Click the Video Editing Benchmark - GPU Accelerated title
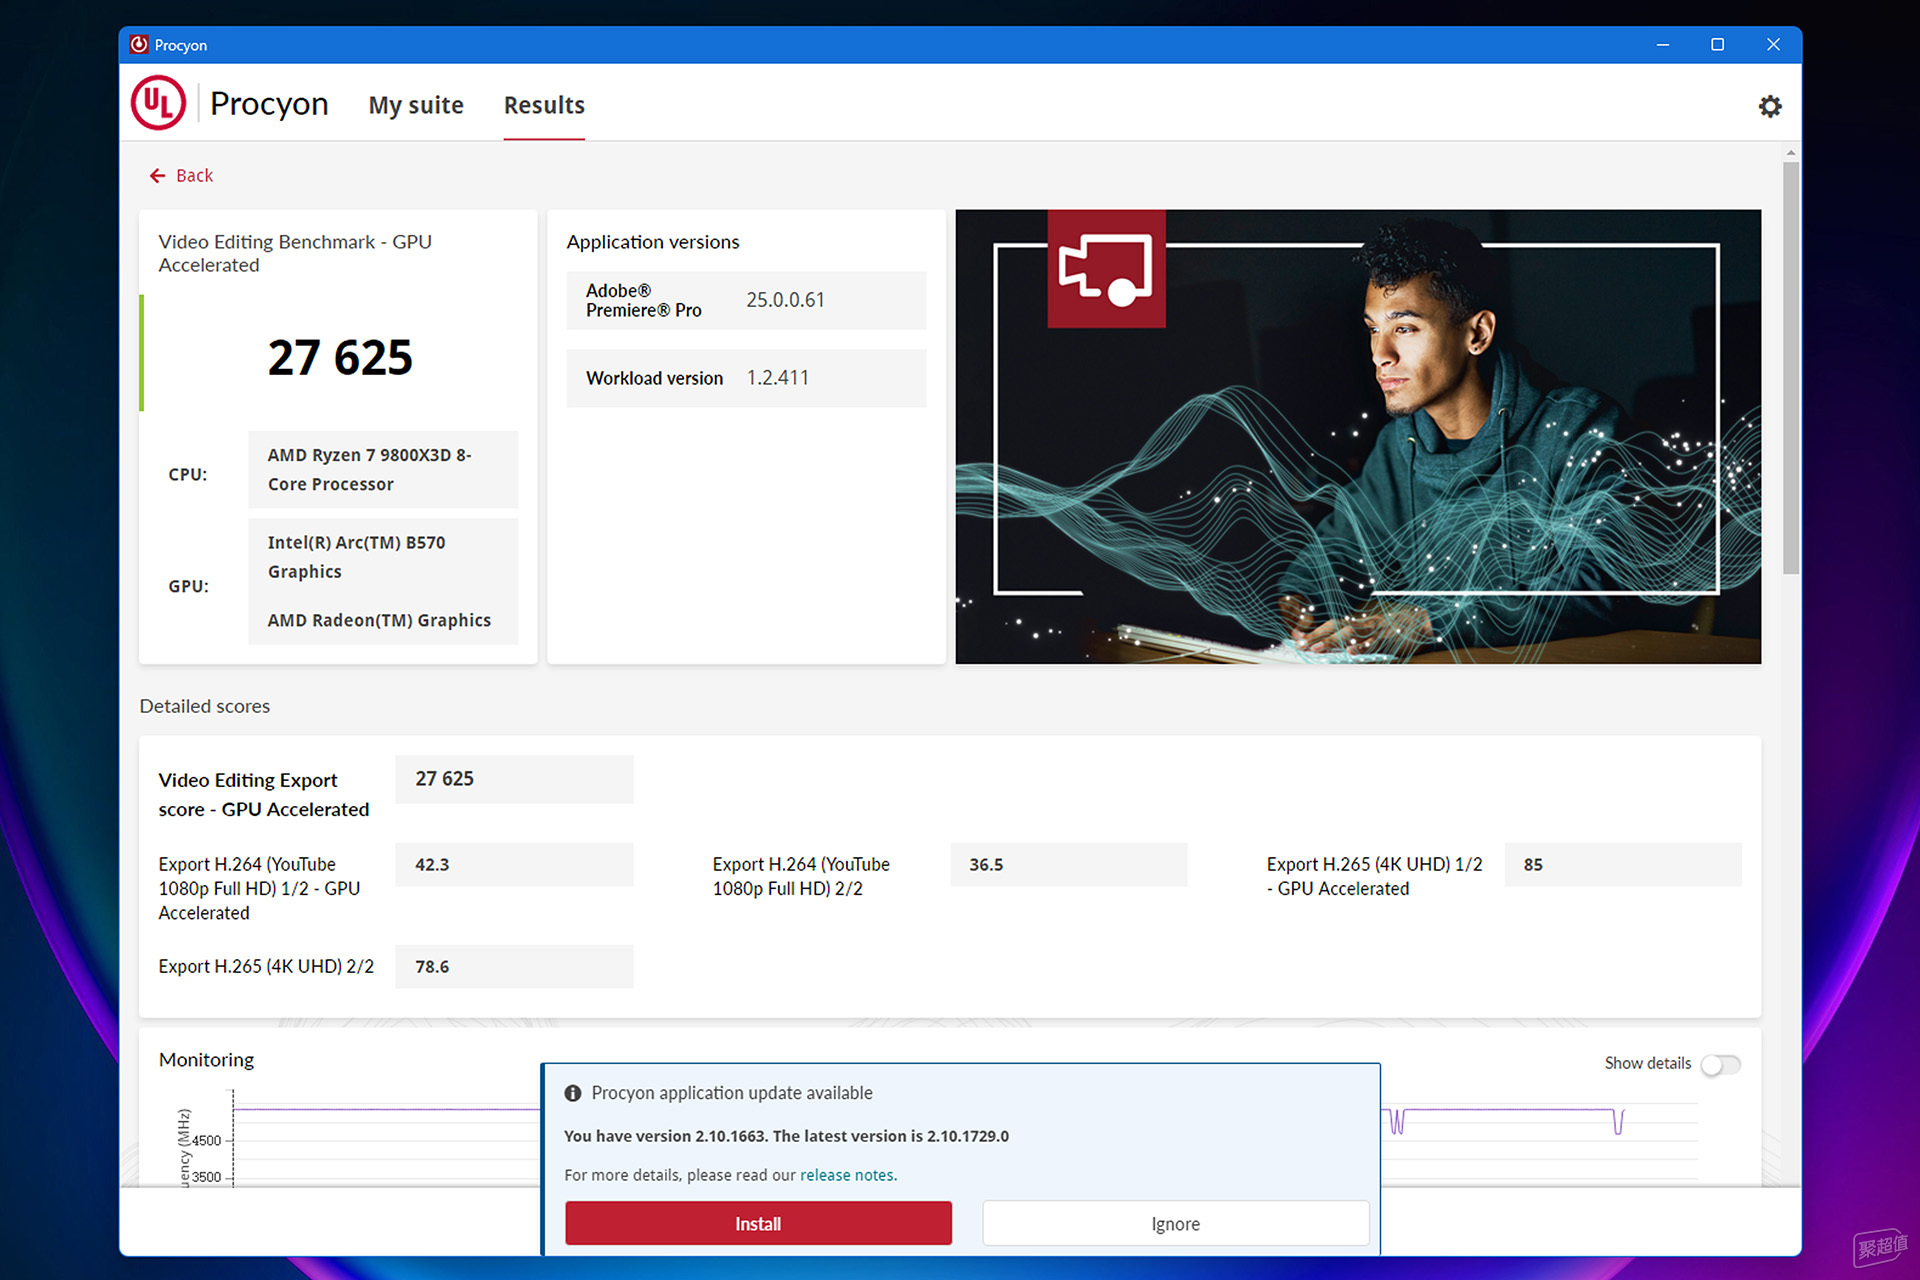1920x1280 pixels. [295, 253]
